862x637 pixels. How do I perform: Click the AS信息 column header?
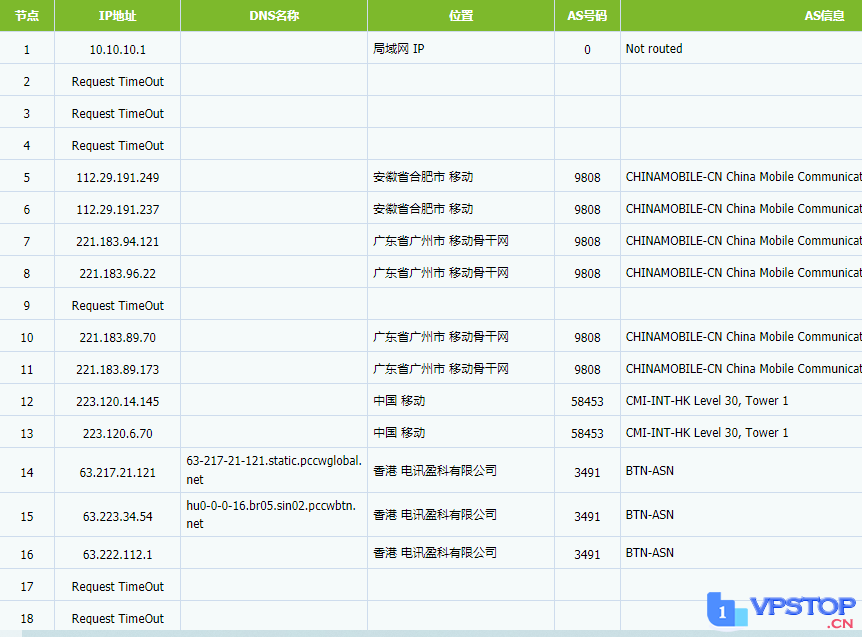824,16
